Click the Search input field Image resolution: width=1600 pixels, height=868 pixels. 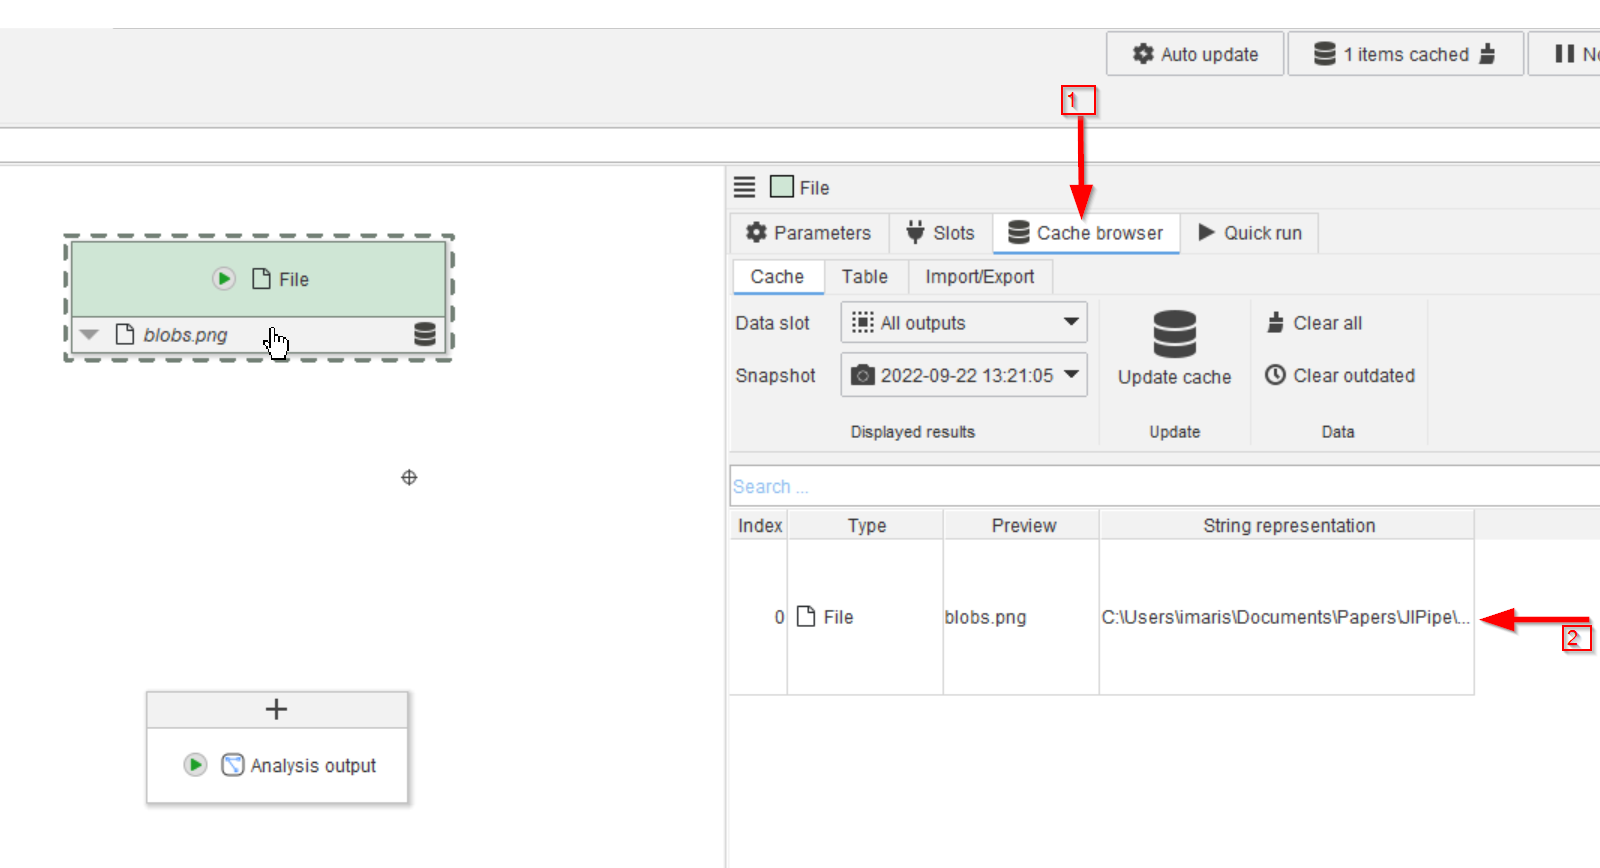(1160, 487)
